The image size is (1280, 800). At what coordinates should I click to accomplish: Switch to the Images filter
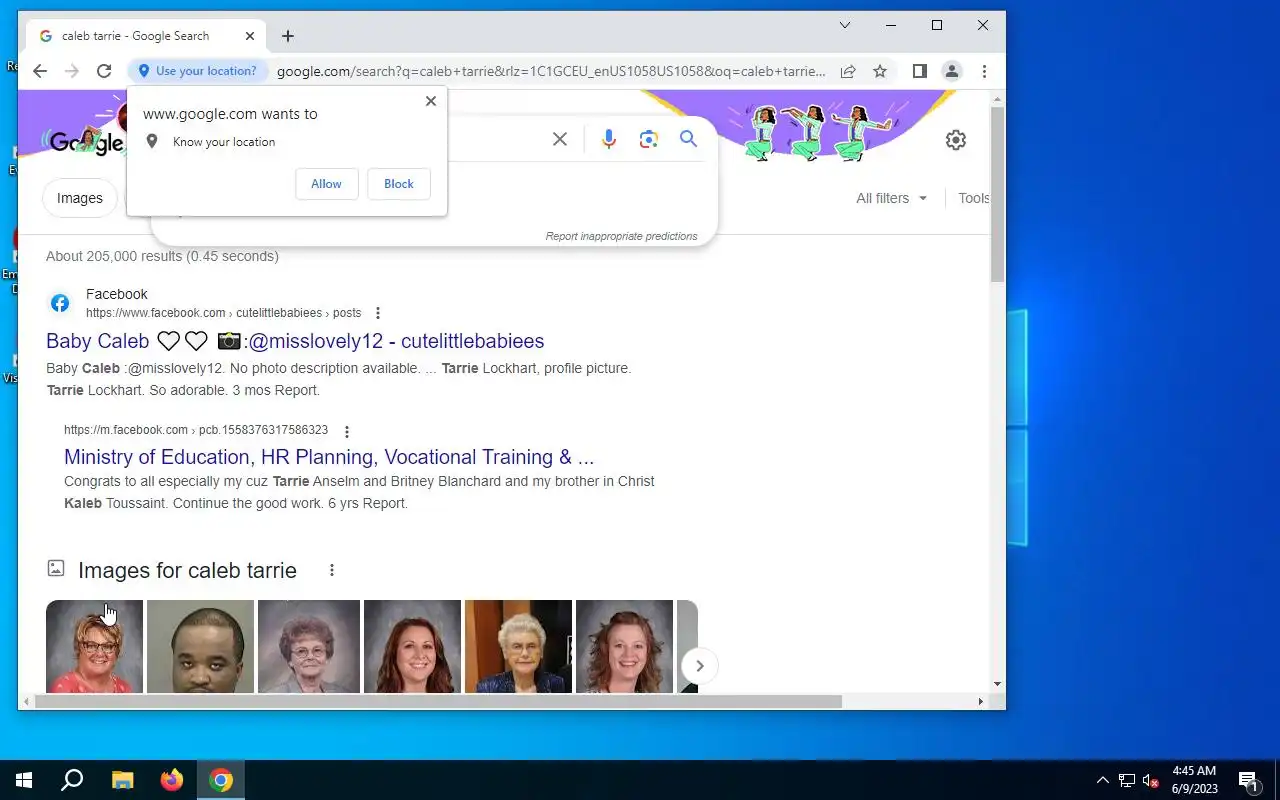pos(80,198)
